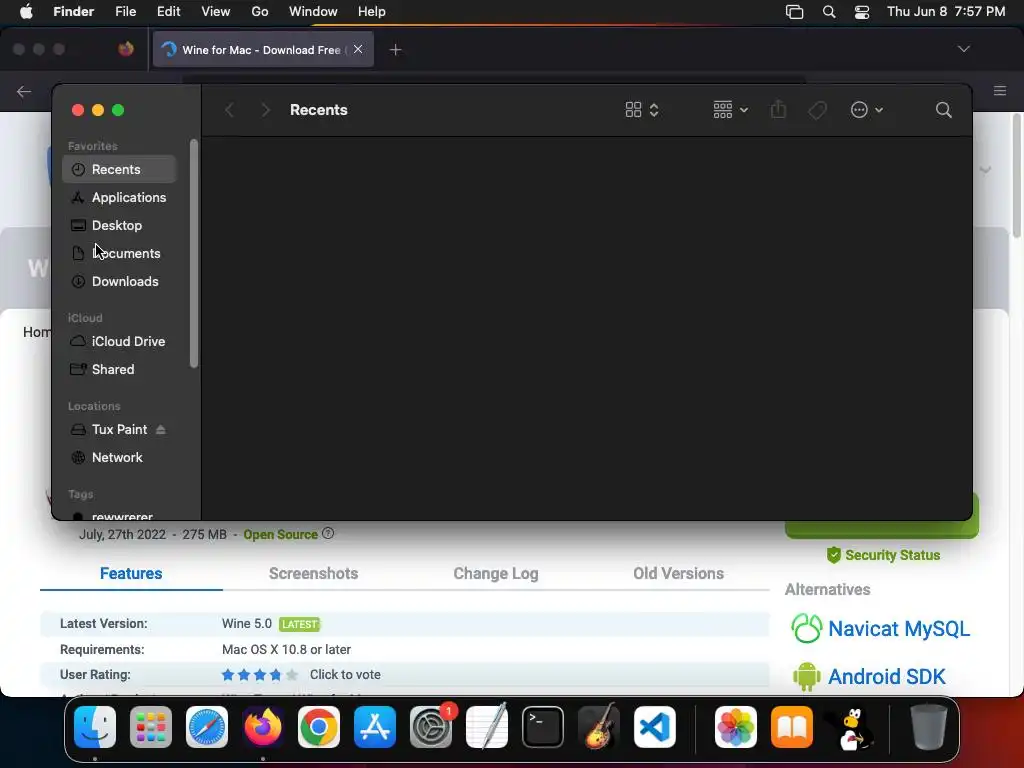
Task: Click the date and time in the menu bar
Action: coord(946,12)
